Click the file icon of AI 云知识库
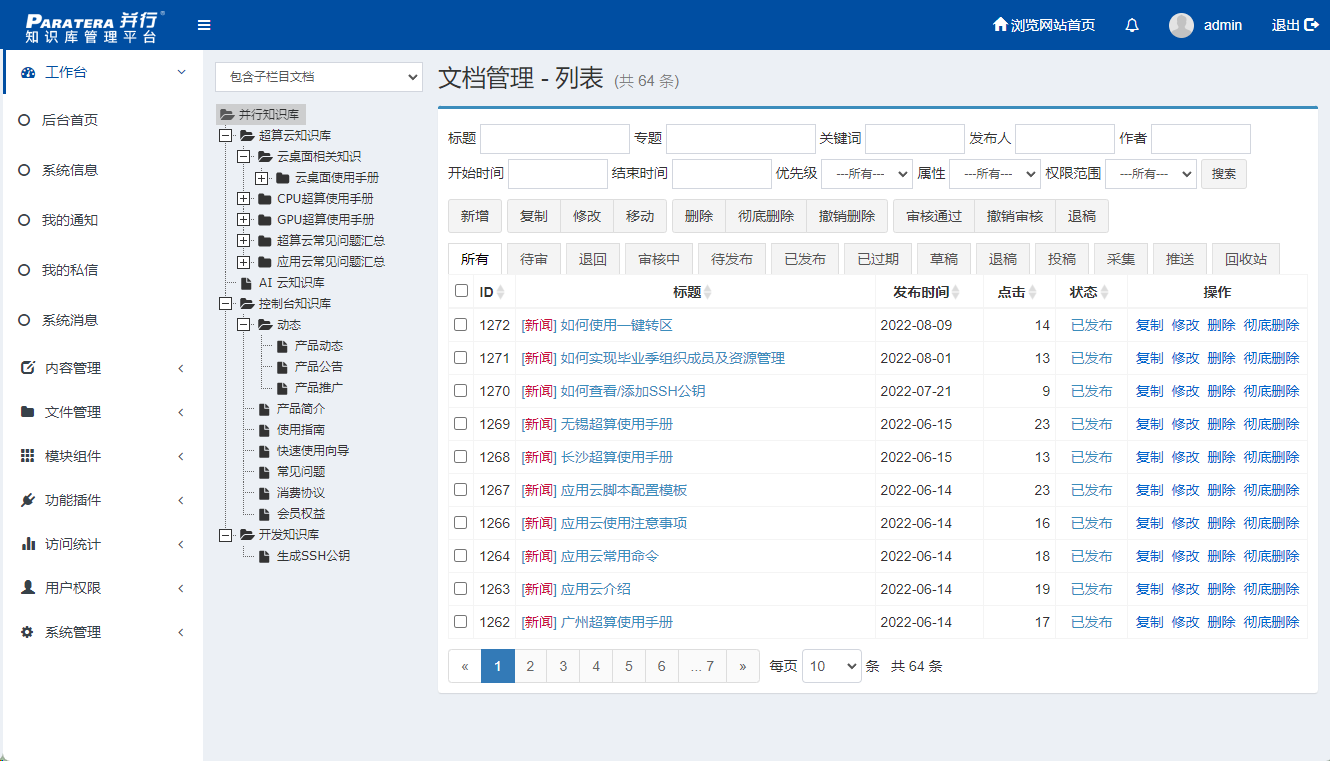Screen dimensions: 1330x761 pyautogui.click(x=246, y=283)
